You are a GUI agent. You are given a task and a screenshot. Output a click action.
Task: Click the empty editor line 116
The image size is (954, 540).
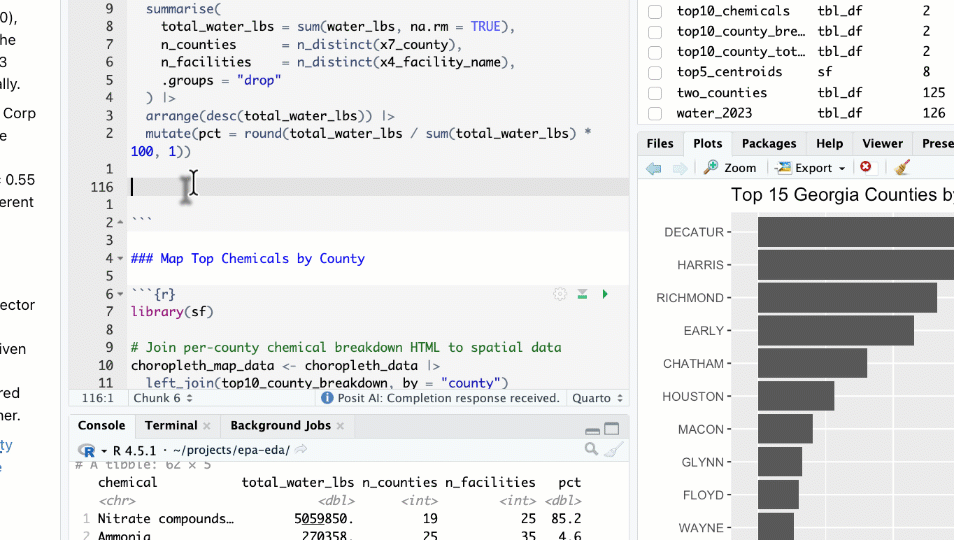[380, 187]
